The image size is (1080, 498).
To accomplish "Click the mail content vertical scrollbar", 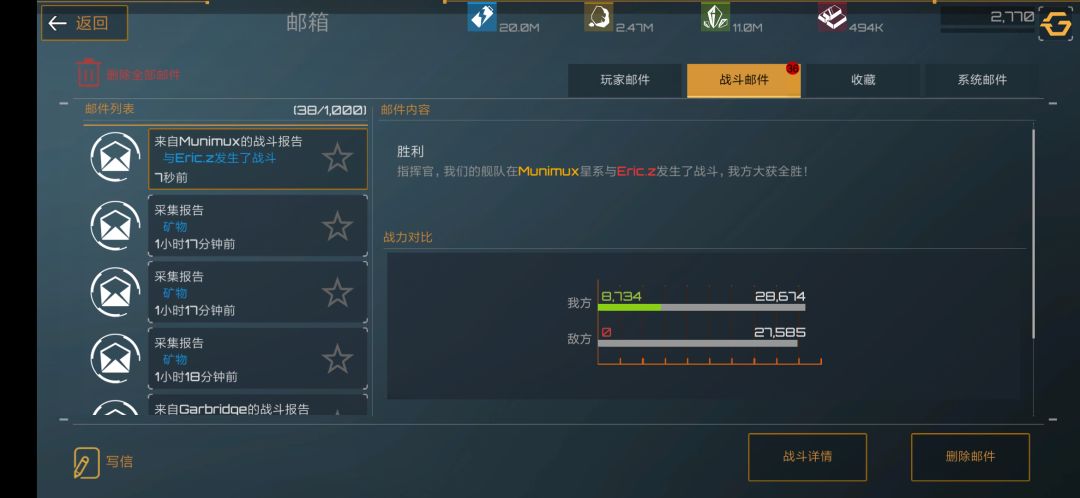I will [1034, 233].
